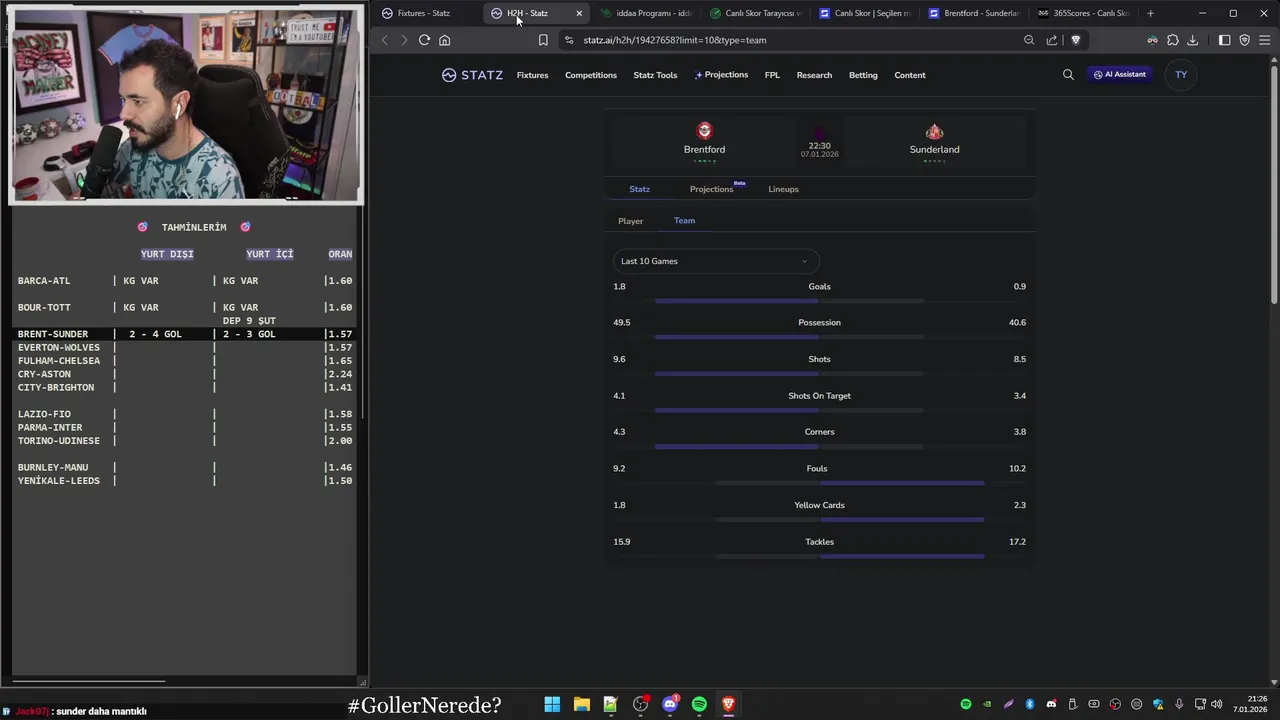Click the Goals comparison bar
Image resolution: width=1280 pixels, height=720 pixels.
(819, 300)
